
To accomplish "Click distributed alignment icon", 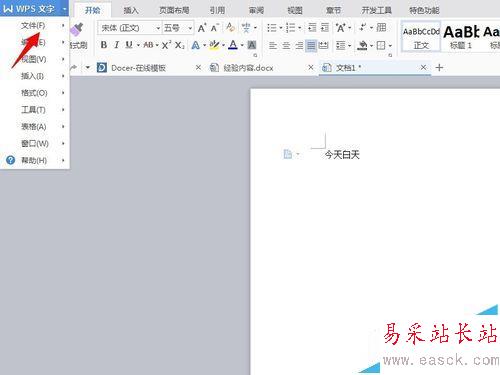I will click(x=323, y=45).
